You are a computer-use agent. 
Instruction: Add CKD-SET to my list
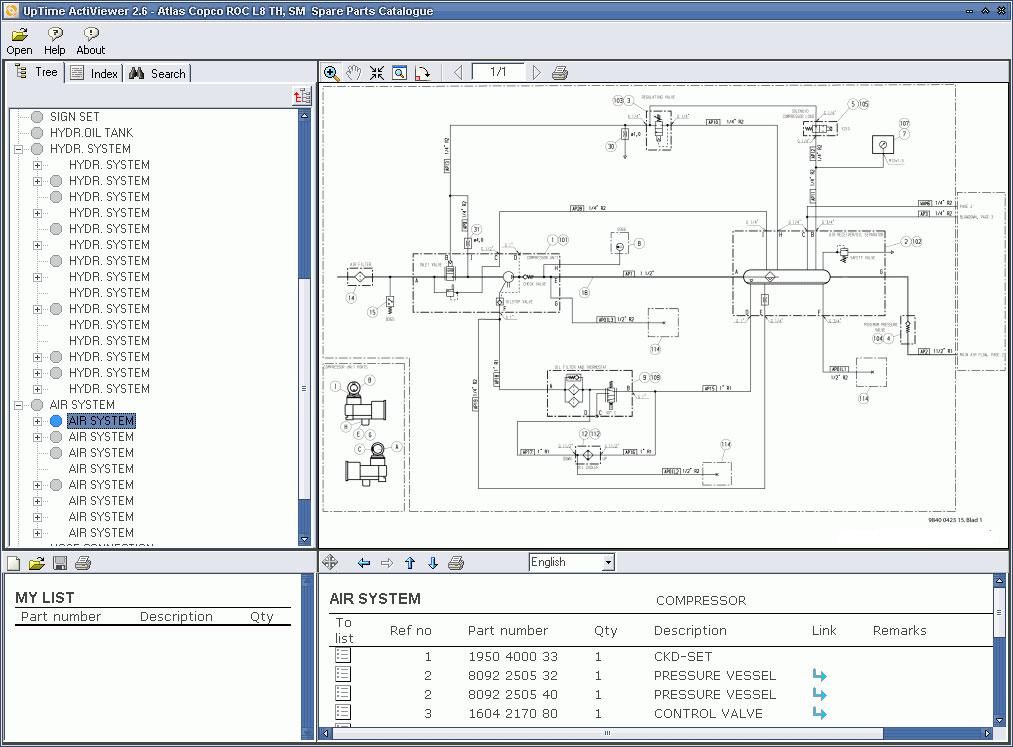pyautogui.click(x=343, y=655)
